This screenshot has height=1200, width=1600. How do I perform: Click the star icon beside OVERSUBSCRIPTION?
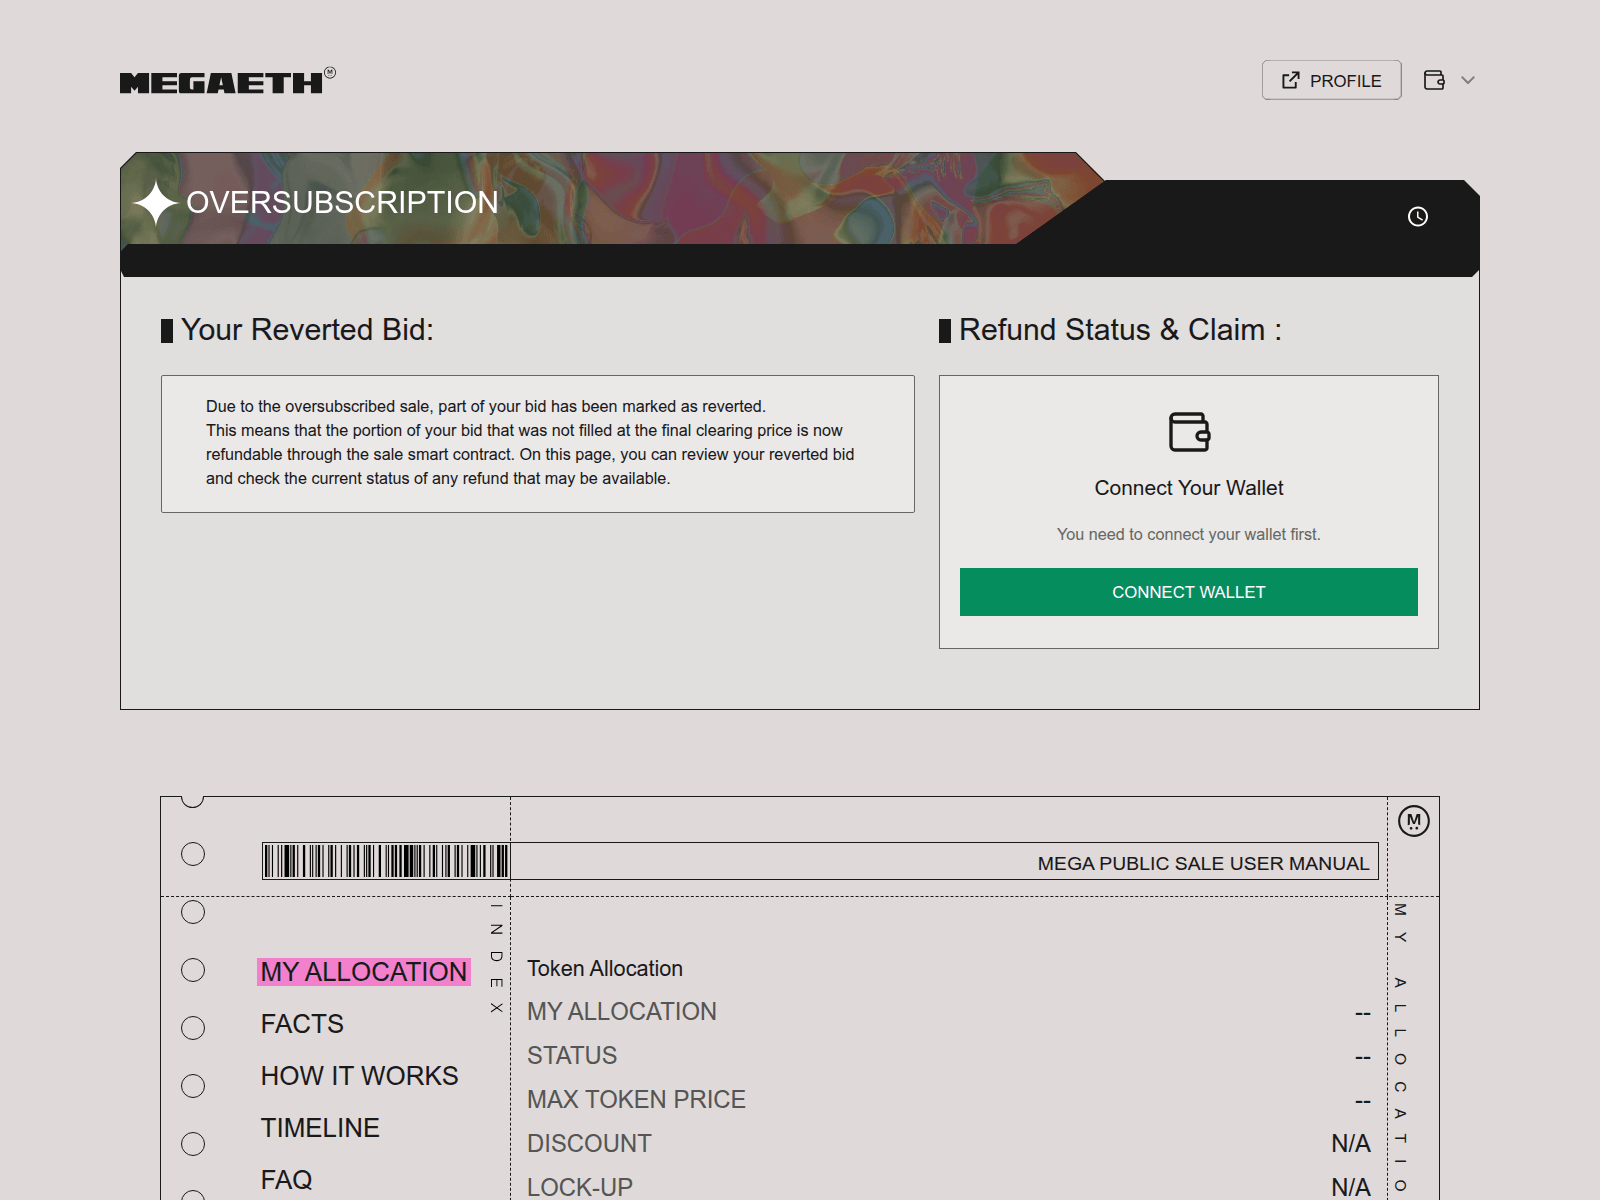156,203
